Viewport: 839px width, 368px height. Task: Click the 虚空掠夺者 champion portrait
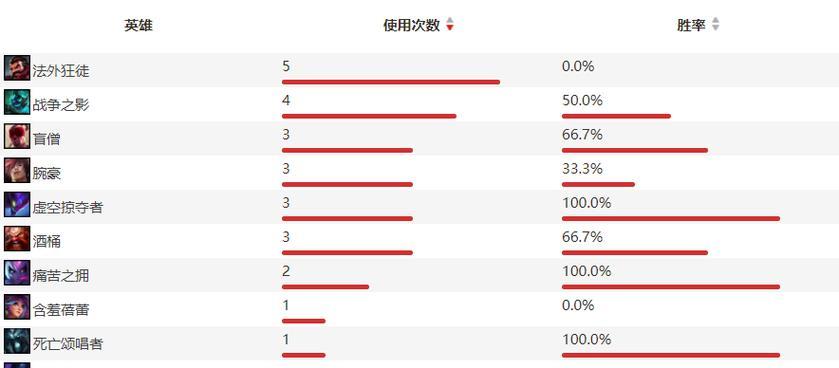[17, 204]
